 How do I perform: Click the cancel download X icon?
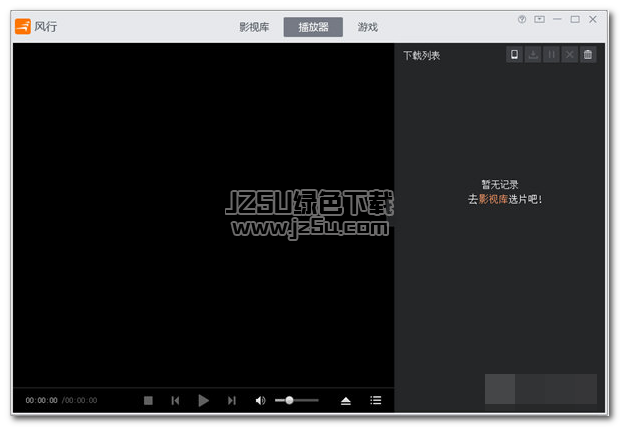click(570, 55)
